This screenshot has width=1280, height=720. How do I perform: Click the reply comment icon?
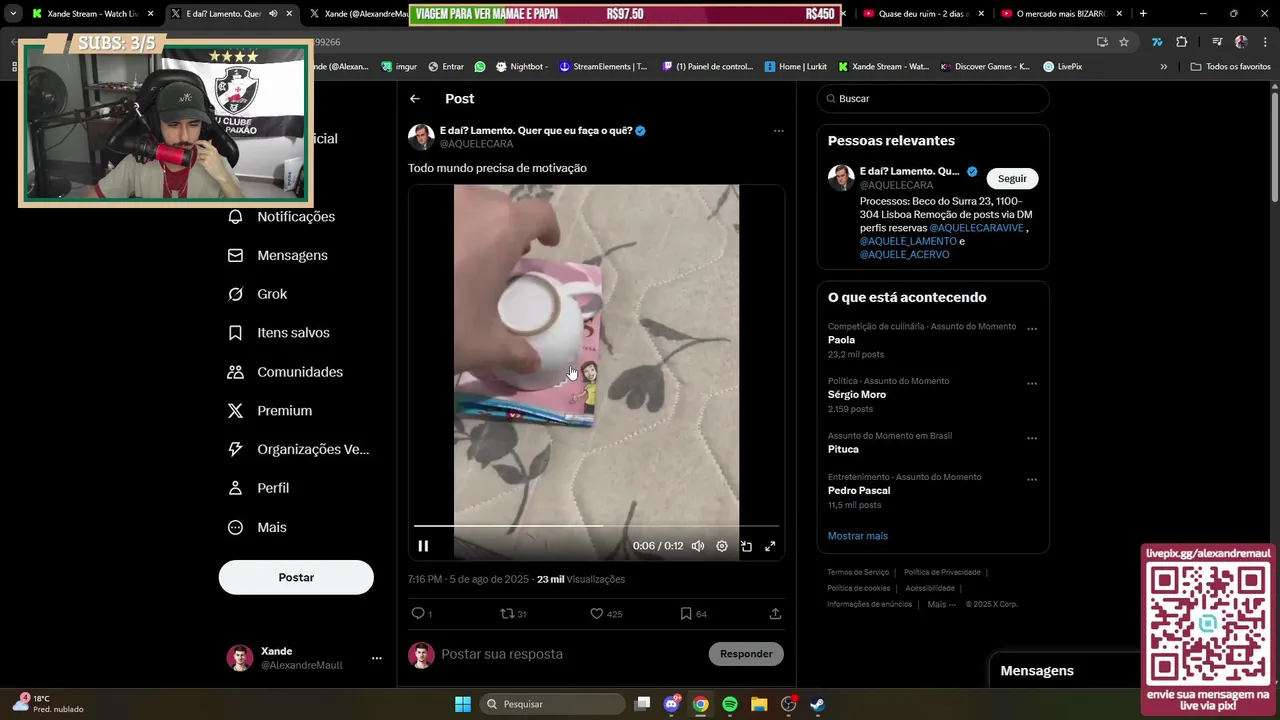click(x=418, y=613)
